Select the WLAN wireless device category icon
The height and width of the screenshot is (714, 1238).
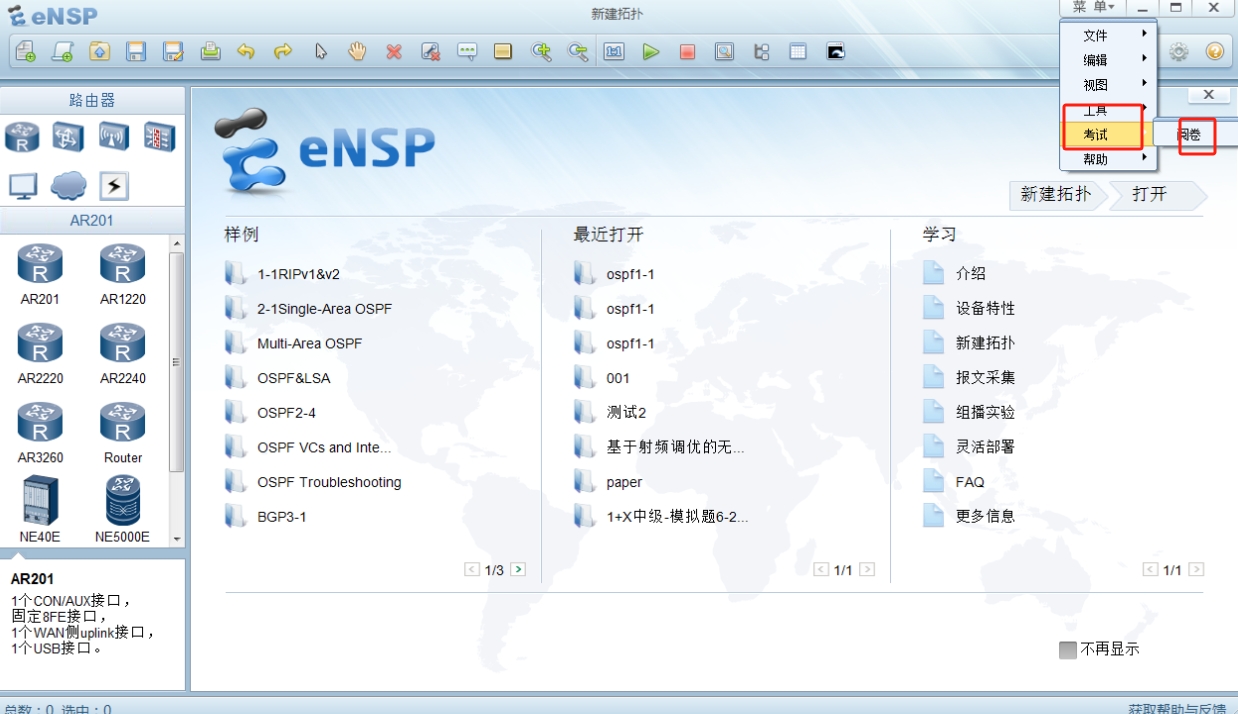(x=113, y=136)
